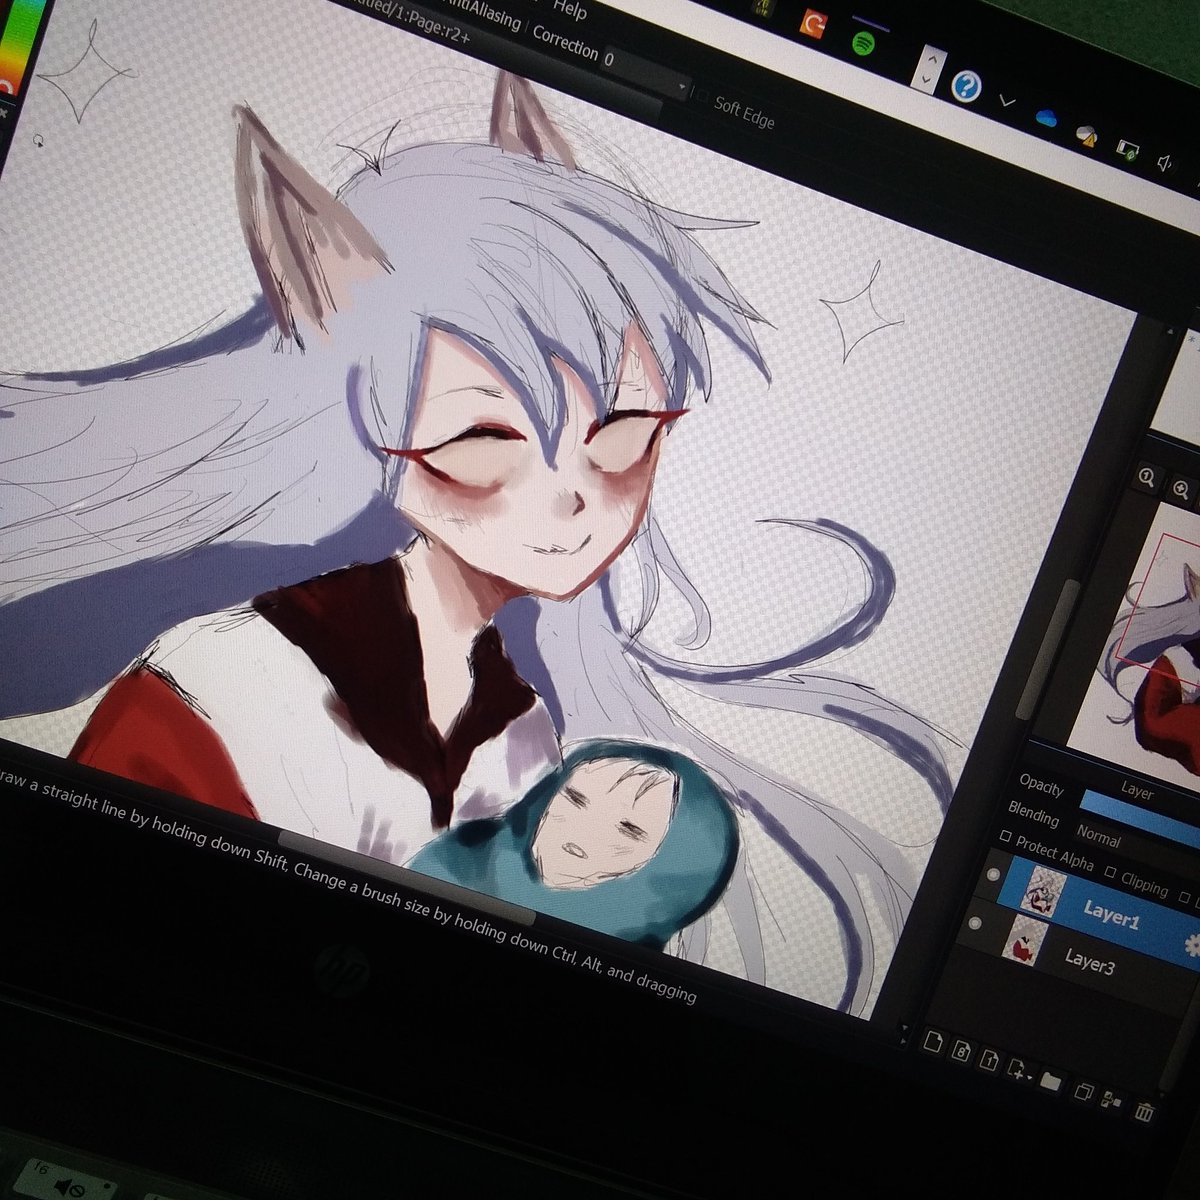Click the Layer1 thumbnail
This screenshot has width=1200, height=1200.
[x=1046, y=892]
